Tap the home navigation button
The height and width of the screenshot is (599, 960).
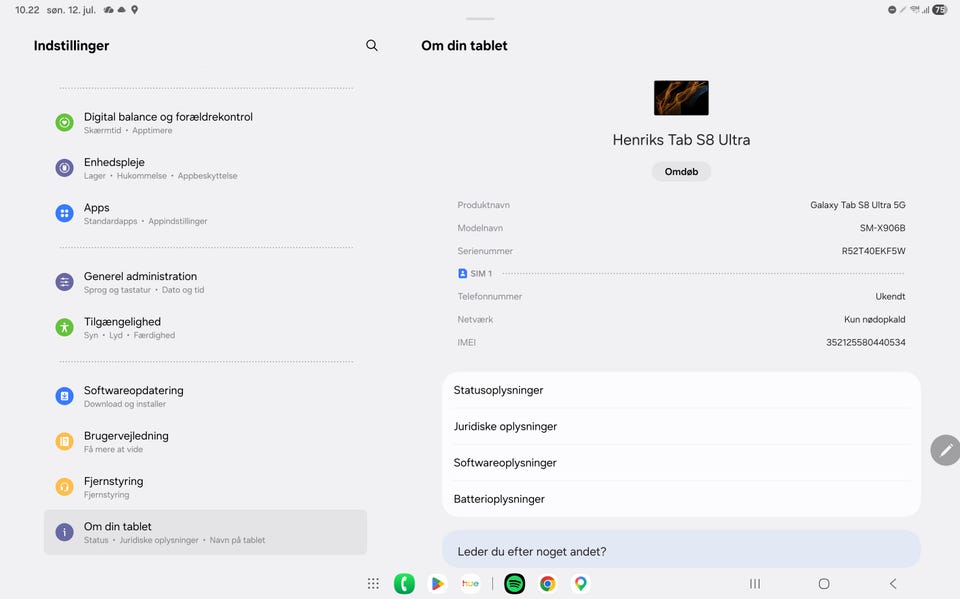(x=824, y=584)
